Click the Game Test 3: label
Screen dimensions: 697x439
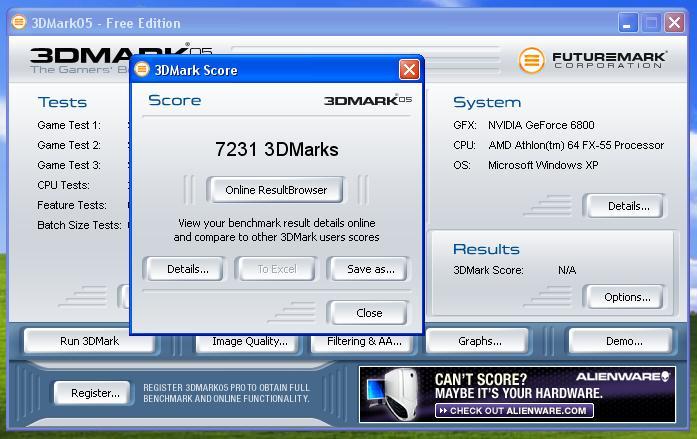69,165
